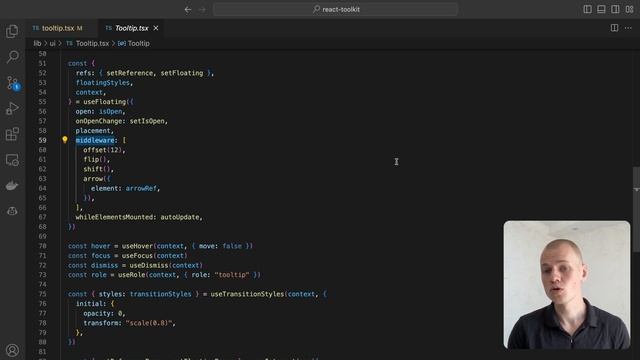Open the Extensions view

[12, 134]
